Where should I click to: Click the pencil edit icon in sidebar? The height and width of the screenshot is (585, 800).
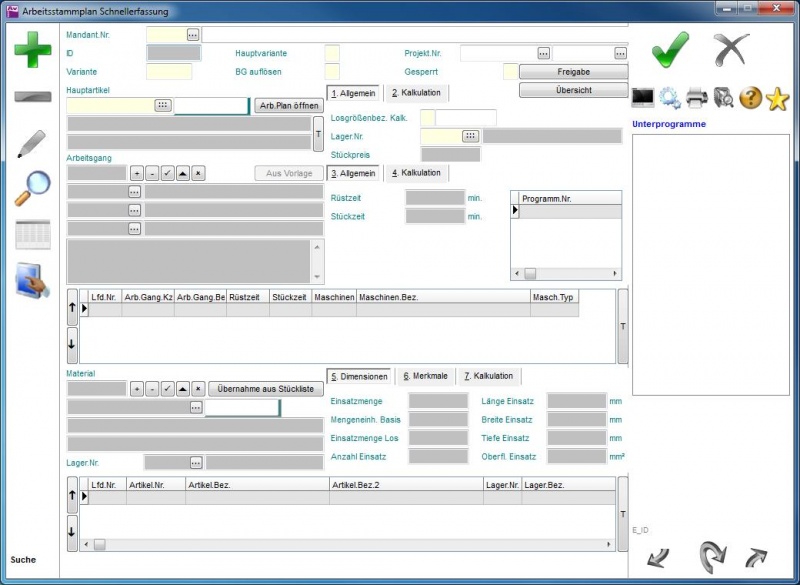(x=32, y=144)
